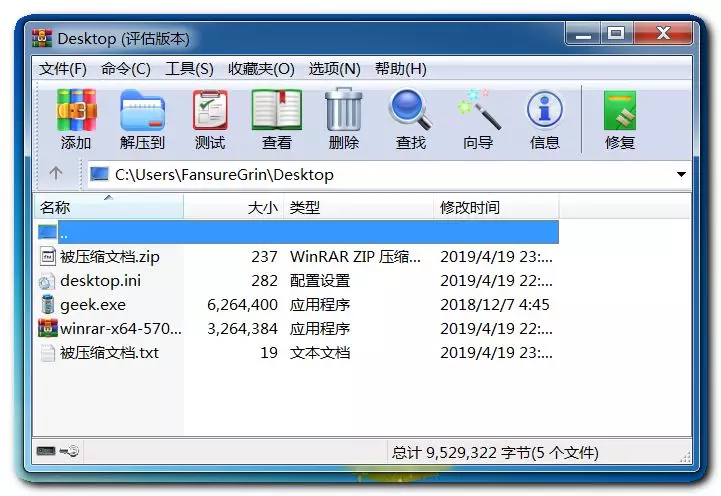This screenshot has height=496, width=721.
Task: Maximize the Desktop WinRAR window
Action: click(x=616, y=34)
